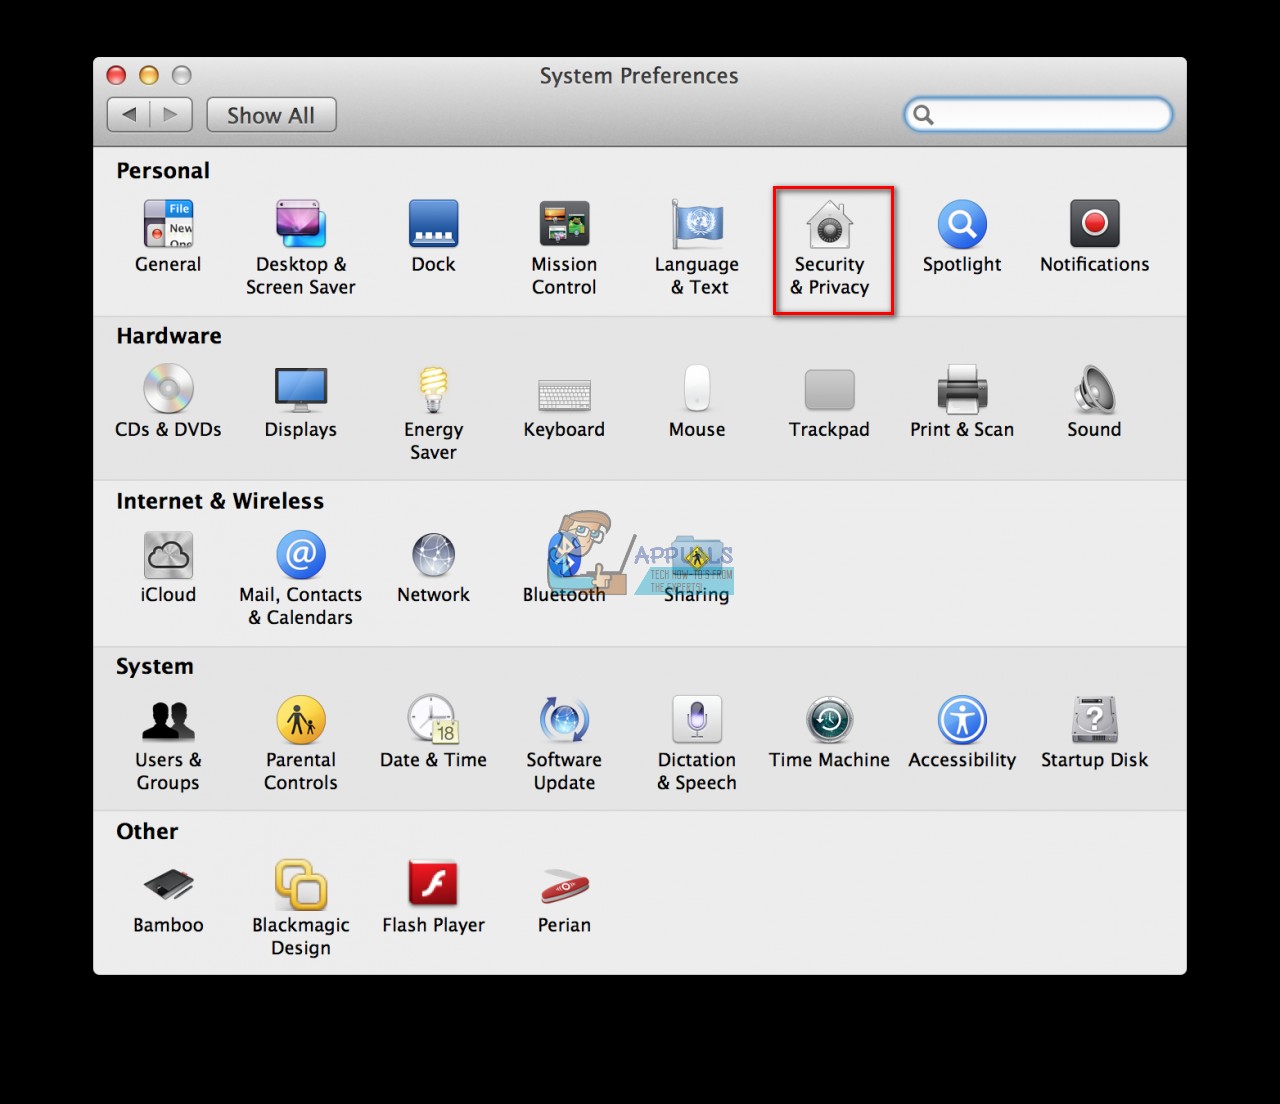This screenshot has width=1280, height=1104.
Task: Click the Show All button
Action: 271,115
